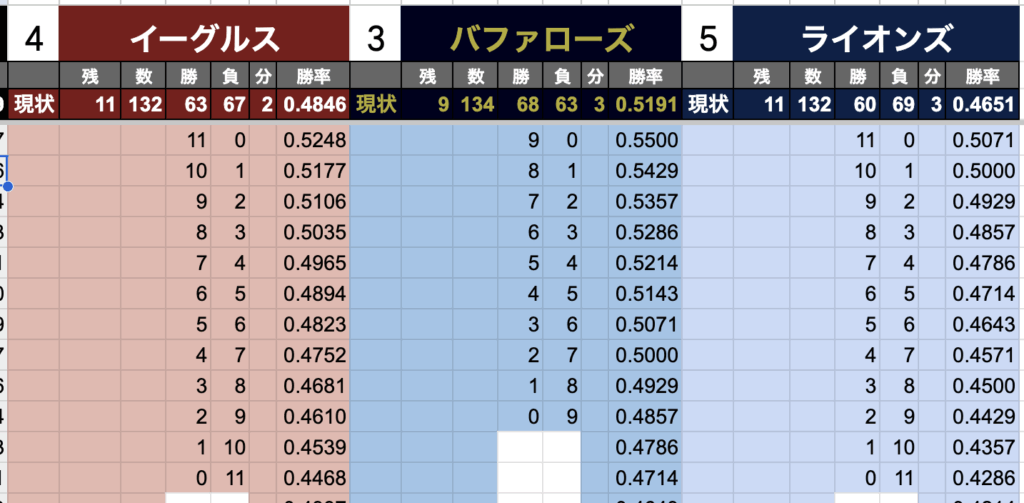Select the yellow 現状 label in Buffaloes row
Viewport: 1024px width, 503px height.
pos(377,103)
